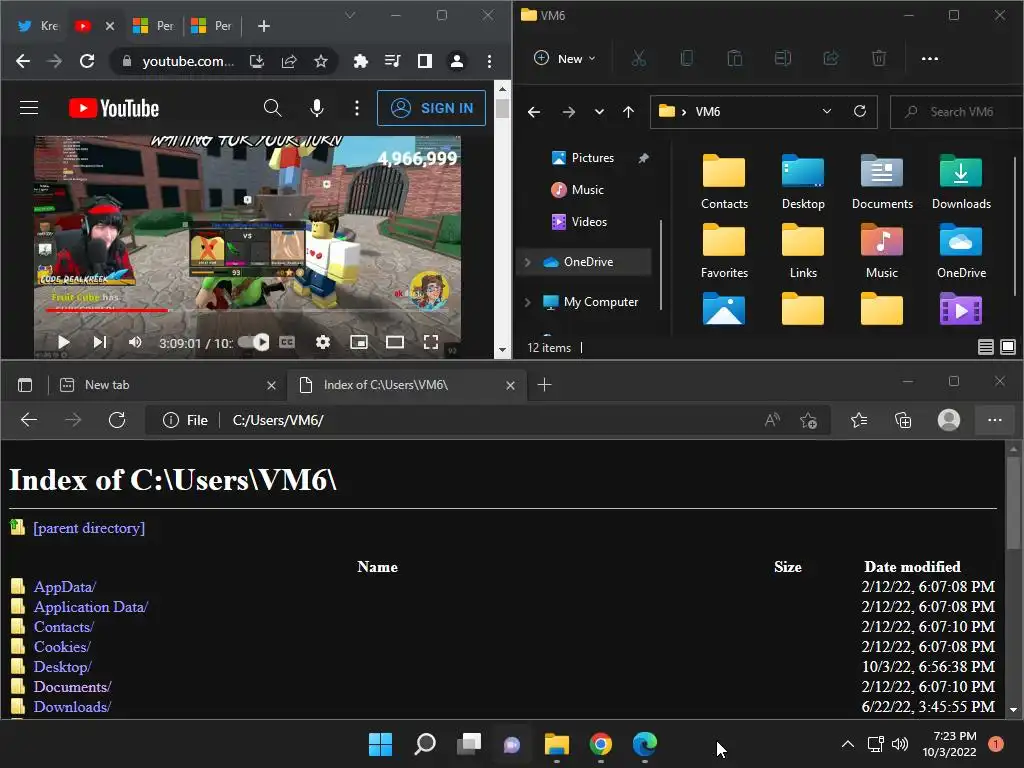
Task: Open Edge Settings and more menu
Action: pos(995,420)
